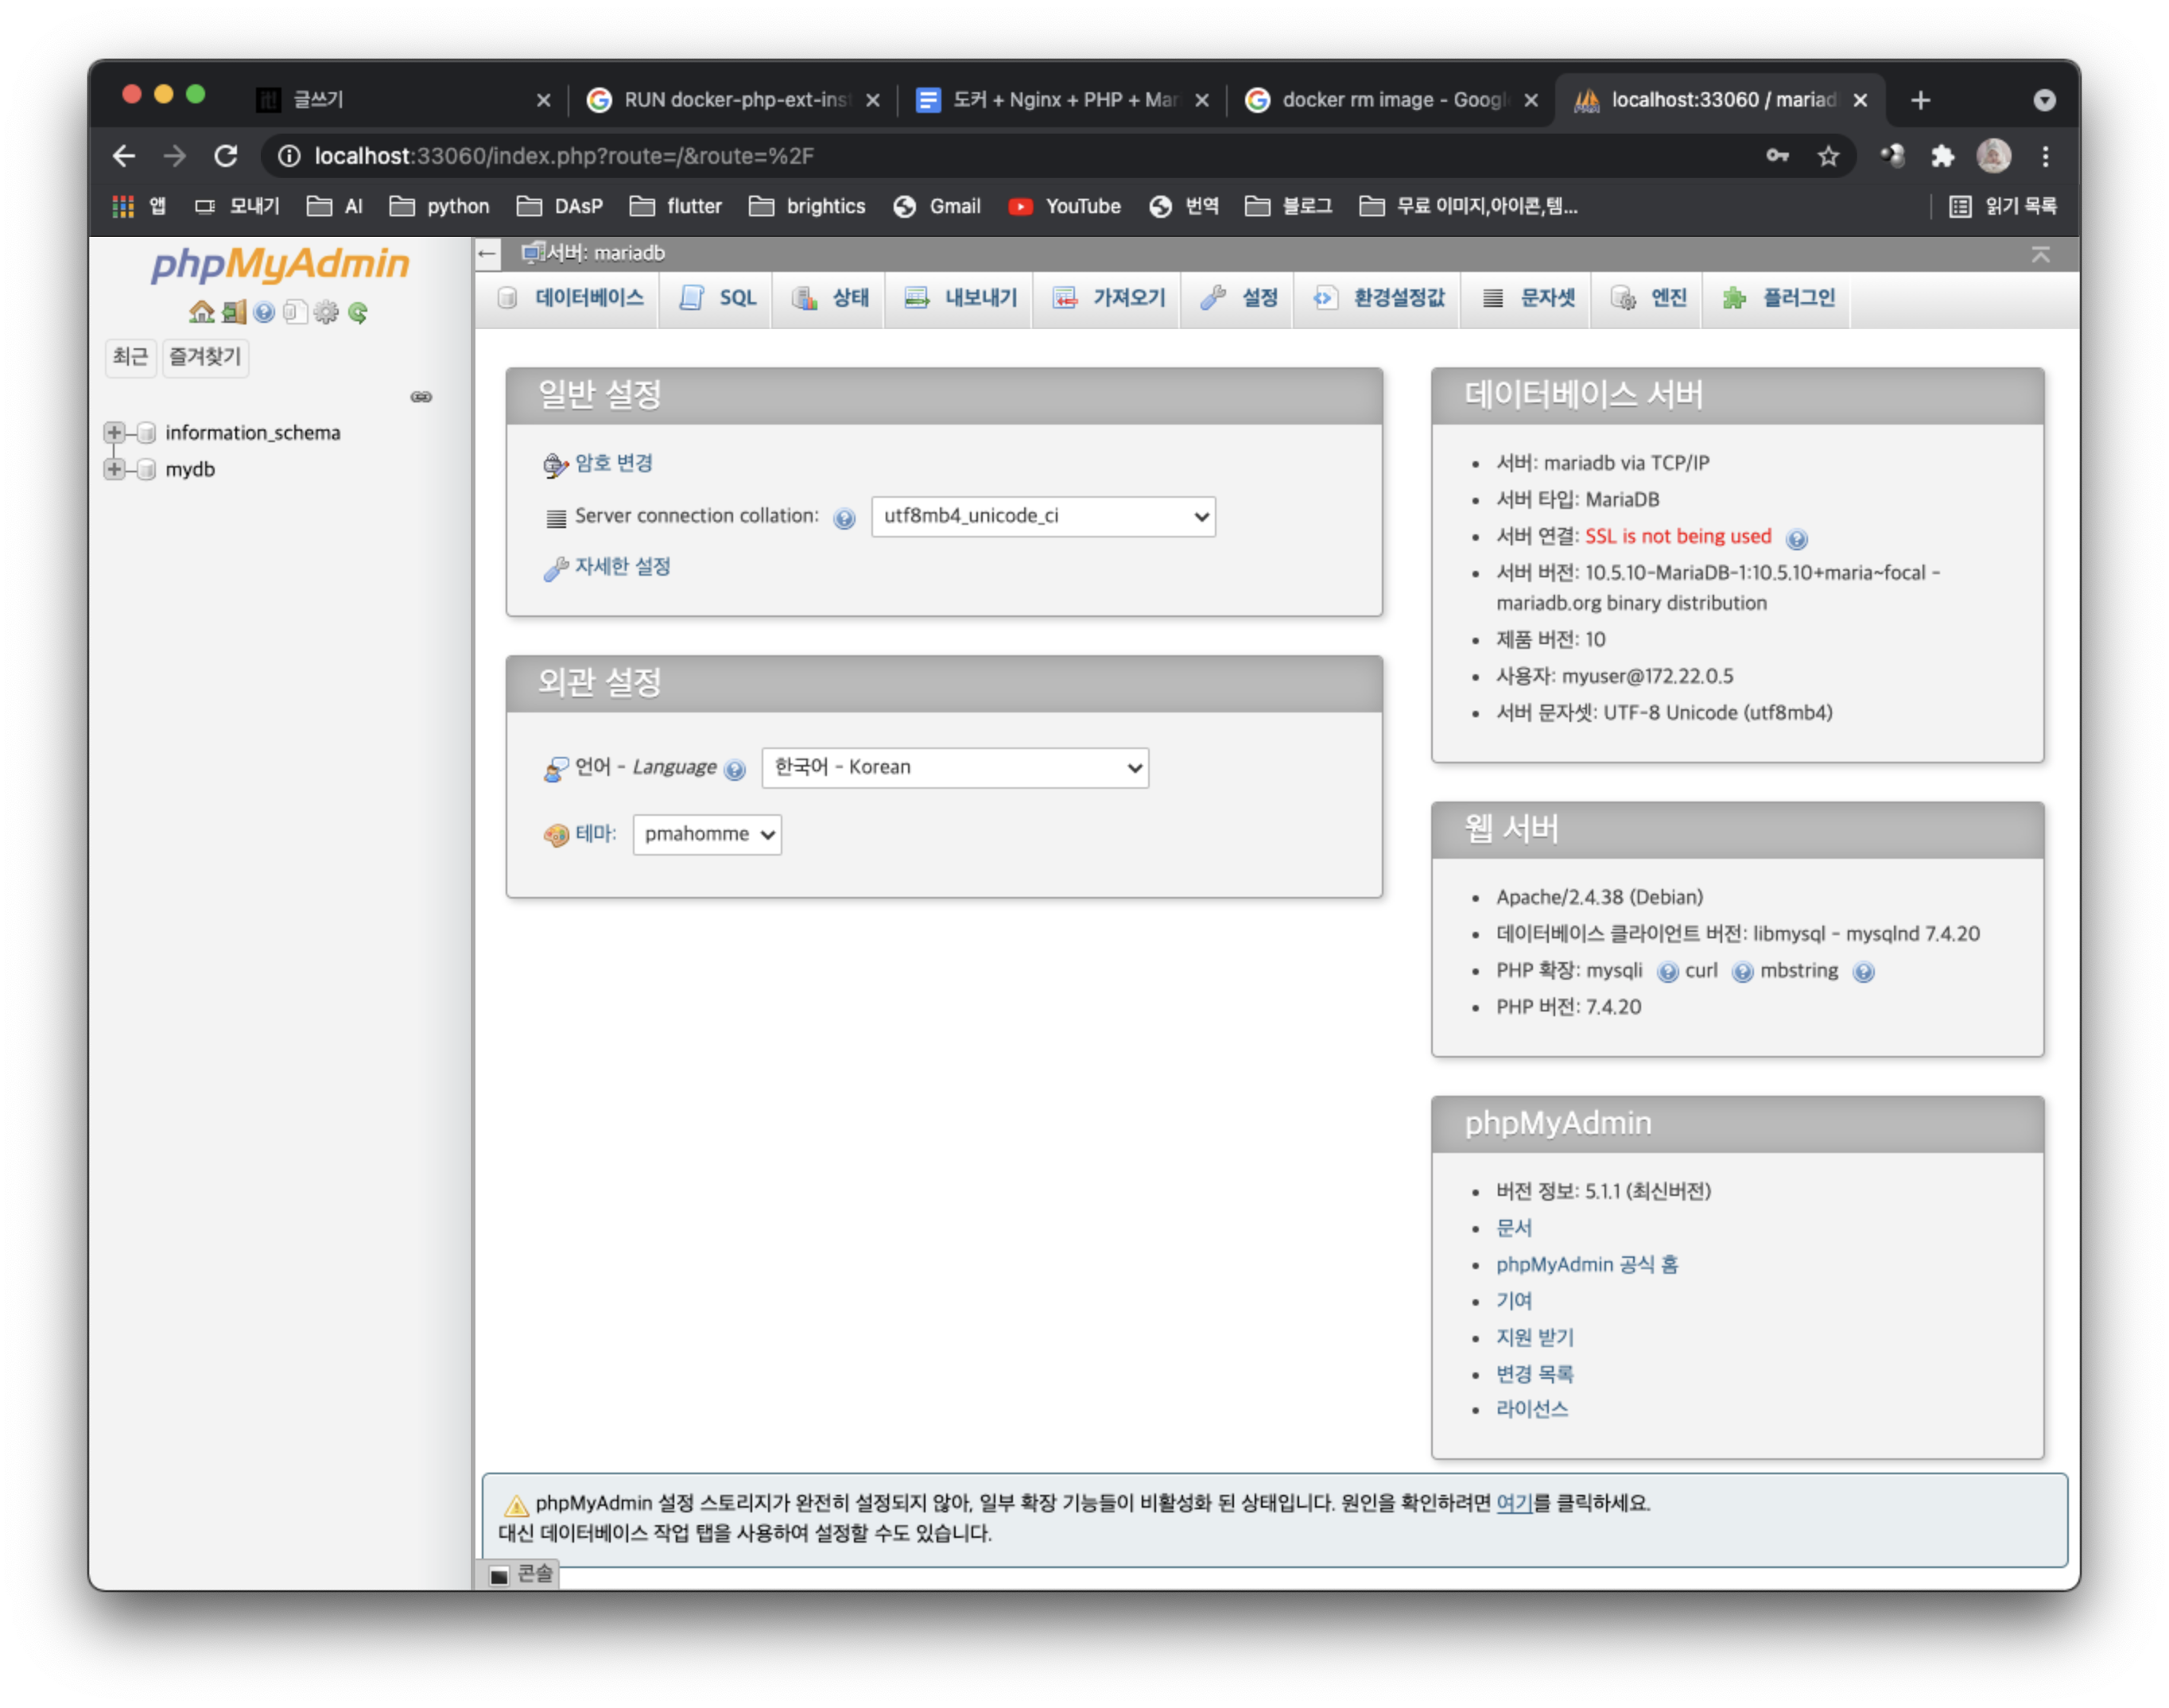Open phpMyAdmin documentation blue question icon
The height and width of the screenshot is (1708, 2169).
pos(264,312)
